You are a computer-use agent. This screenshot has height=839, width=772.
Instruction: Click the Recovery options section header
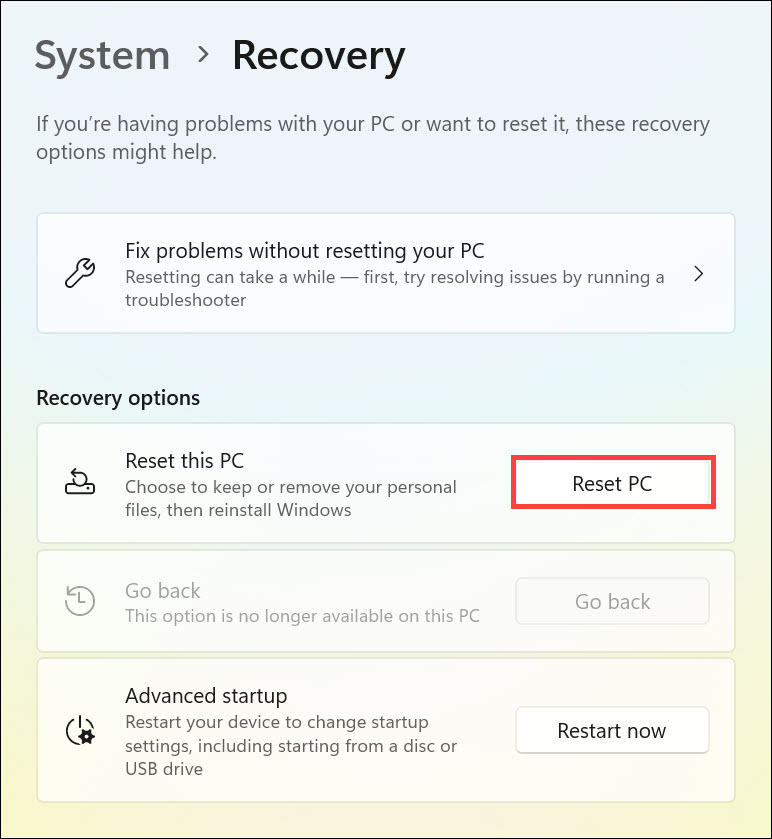[118, 398]
